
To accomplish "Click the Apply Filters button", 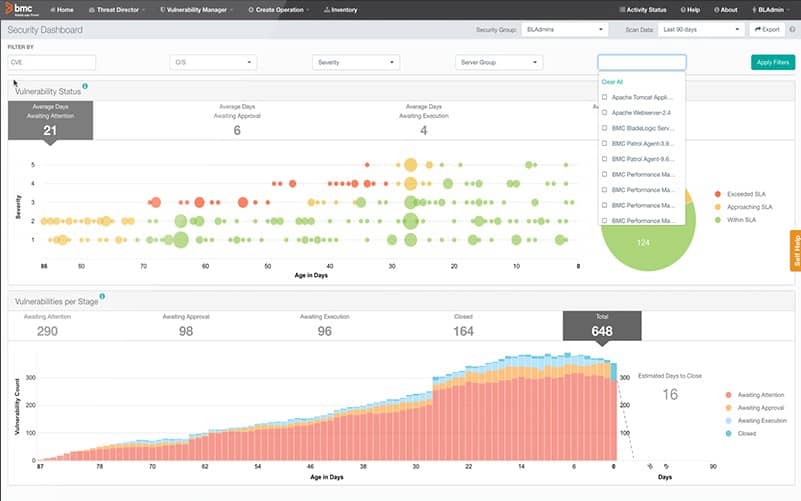I will point(772,62).
